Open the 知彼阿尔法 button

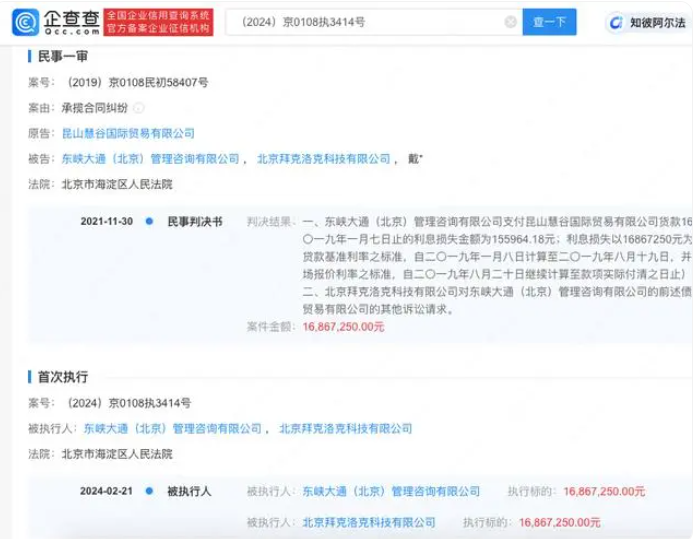(648, 22)
